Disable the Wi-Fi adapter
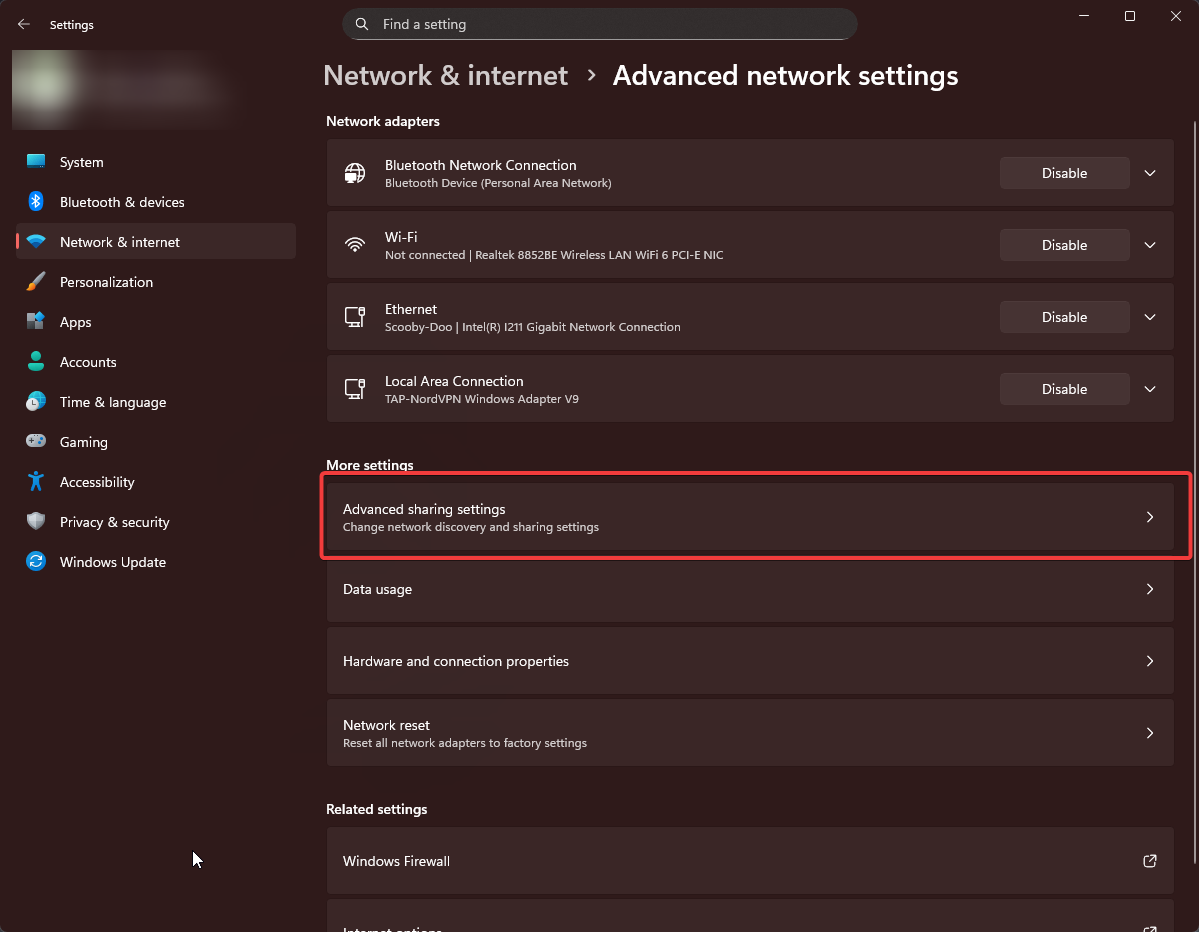This screenshot has height=932, width=1199. pyautogui.click(x=1063, y=244)
